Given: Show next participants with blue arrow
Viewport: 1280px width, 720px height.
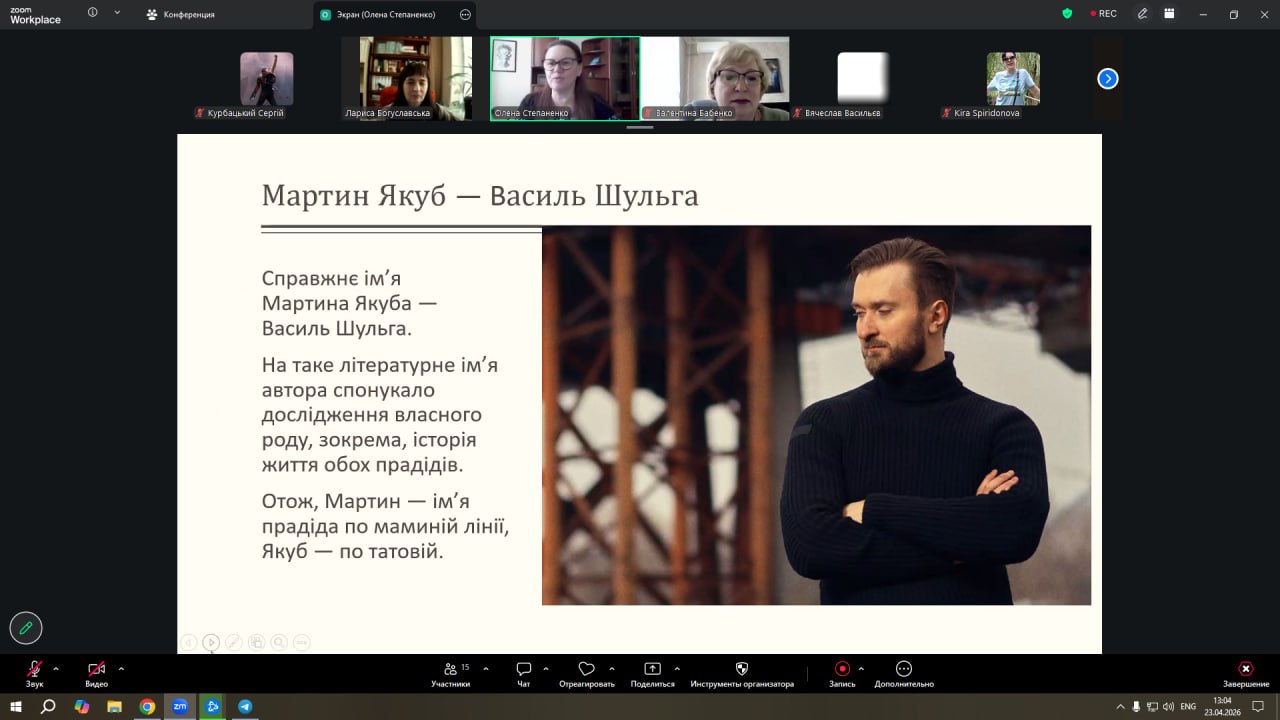Looking at the screenshot, I should click(x=1107, y=79).
